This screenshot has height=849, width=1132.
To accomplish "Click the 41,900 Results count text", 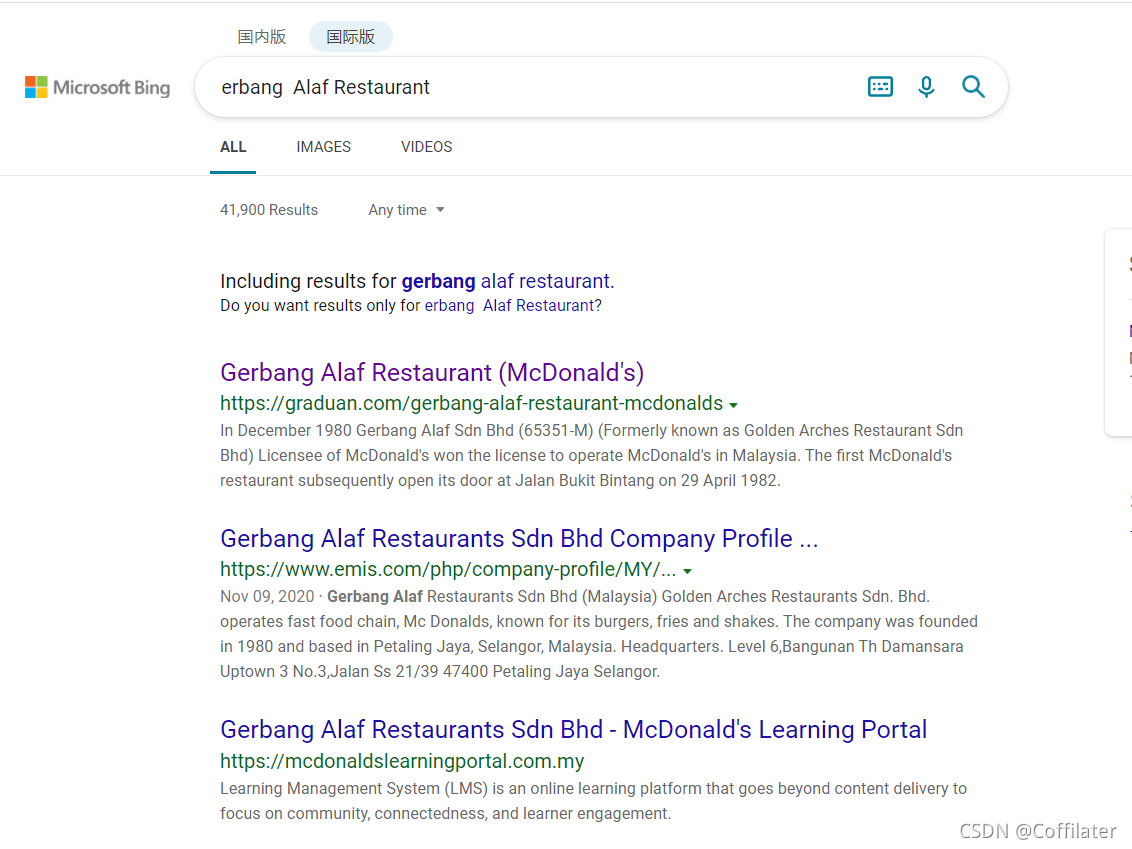I will (269, 210).
